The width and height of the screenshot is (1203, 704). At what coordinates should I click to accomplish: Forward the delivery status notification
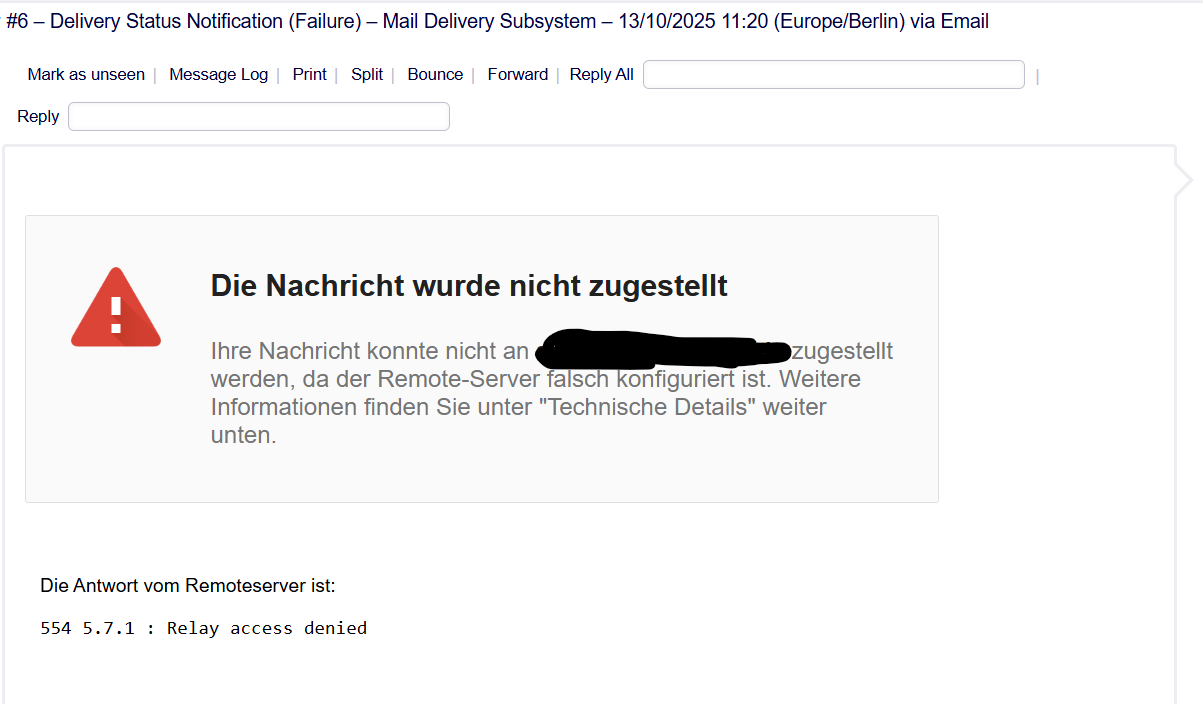pyautogui.click(x=517, y=75)
